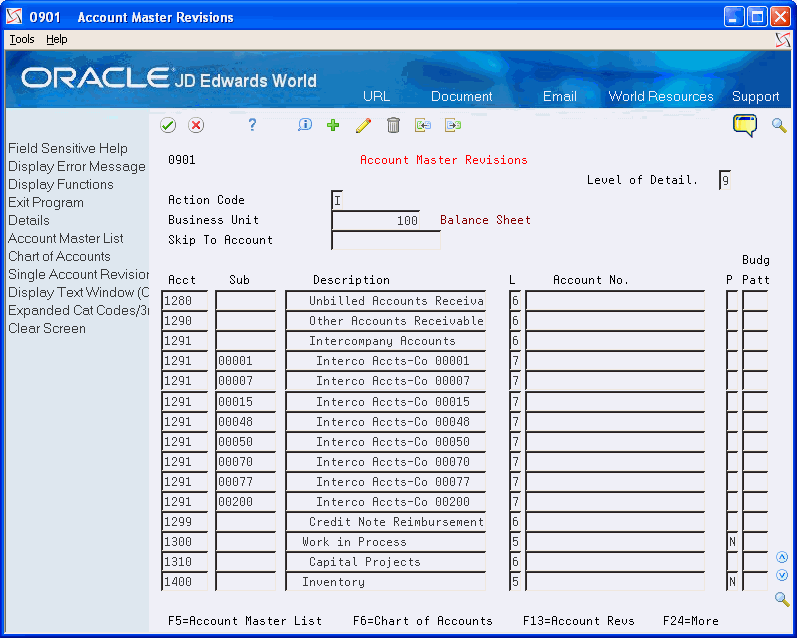Click the next record arrow icon
Screen dimensions: 797x638
pyautogui.click(x=453, y=125)
